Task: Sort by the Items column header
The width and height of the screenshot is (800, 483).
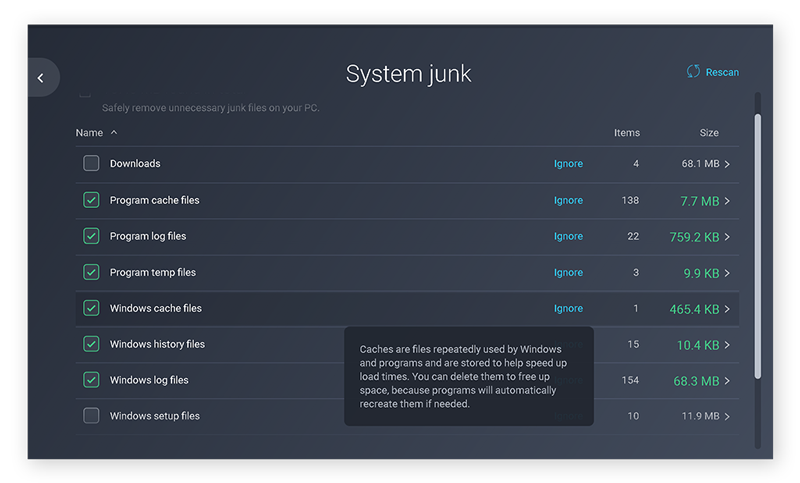Action: [x=626, y=133]
